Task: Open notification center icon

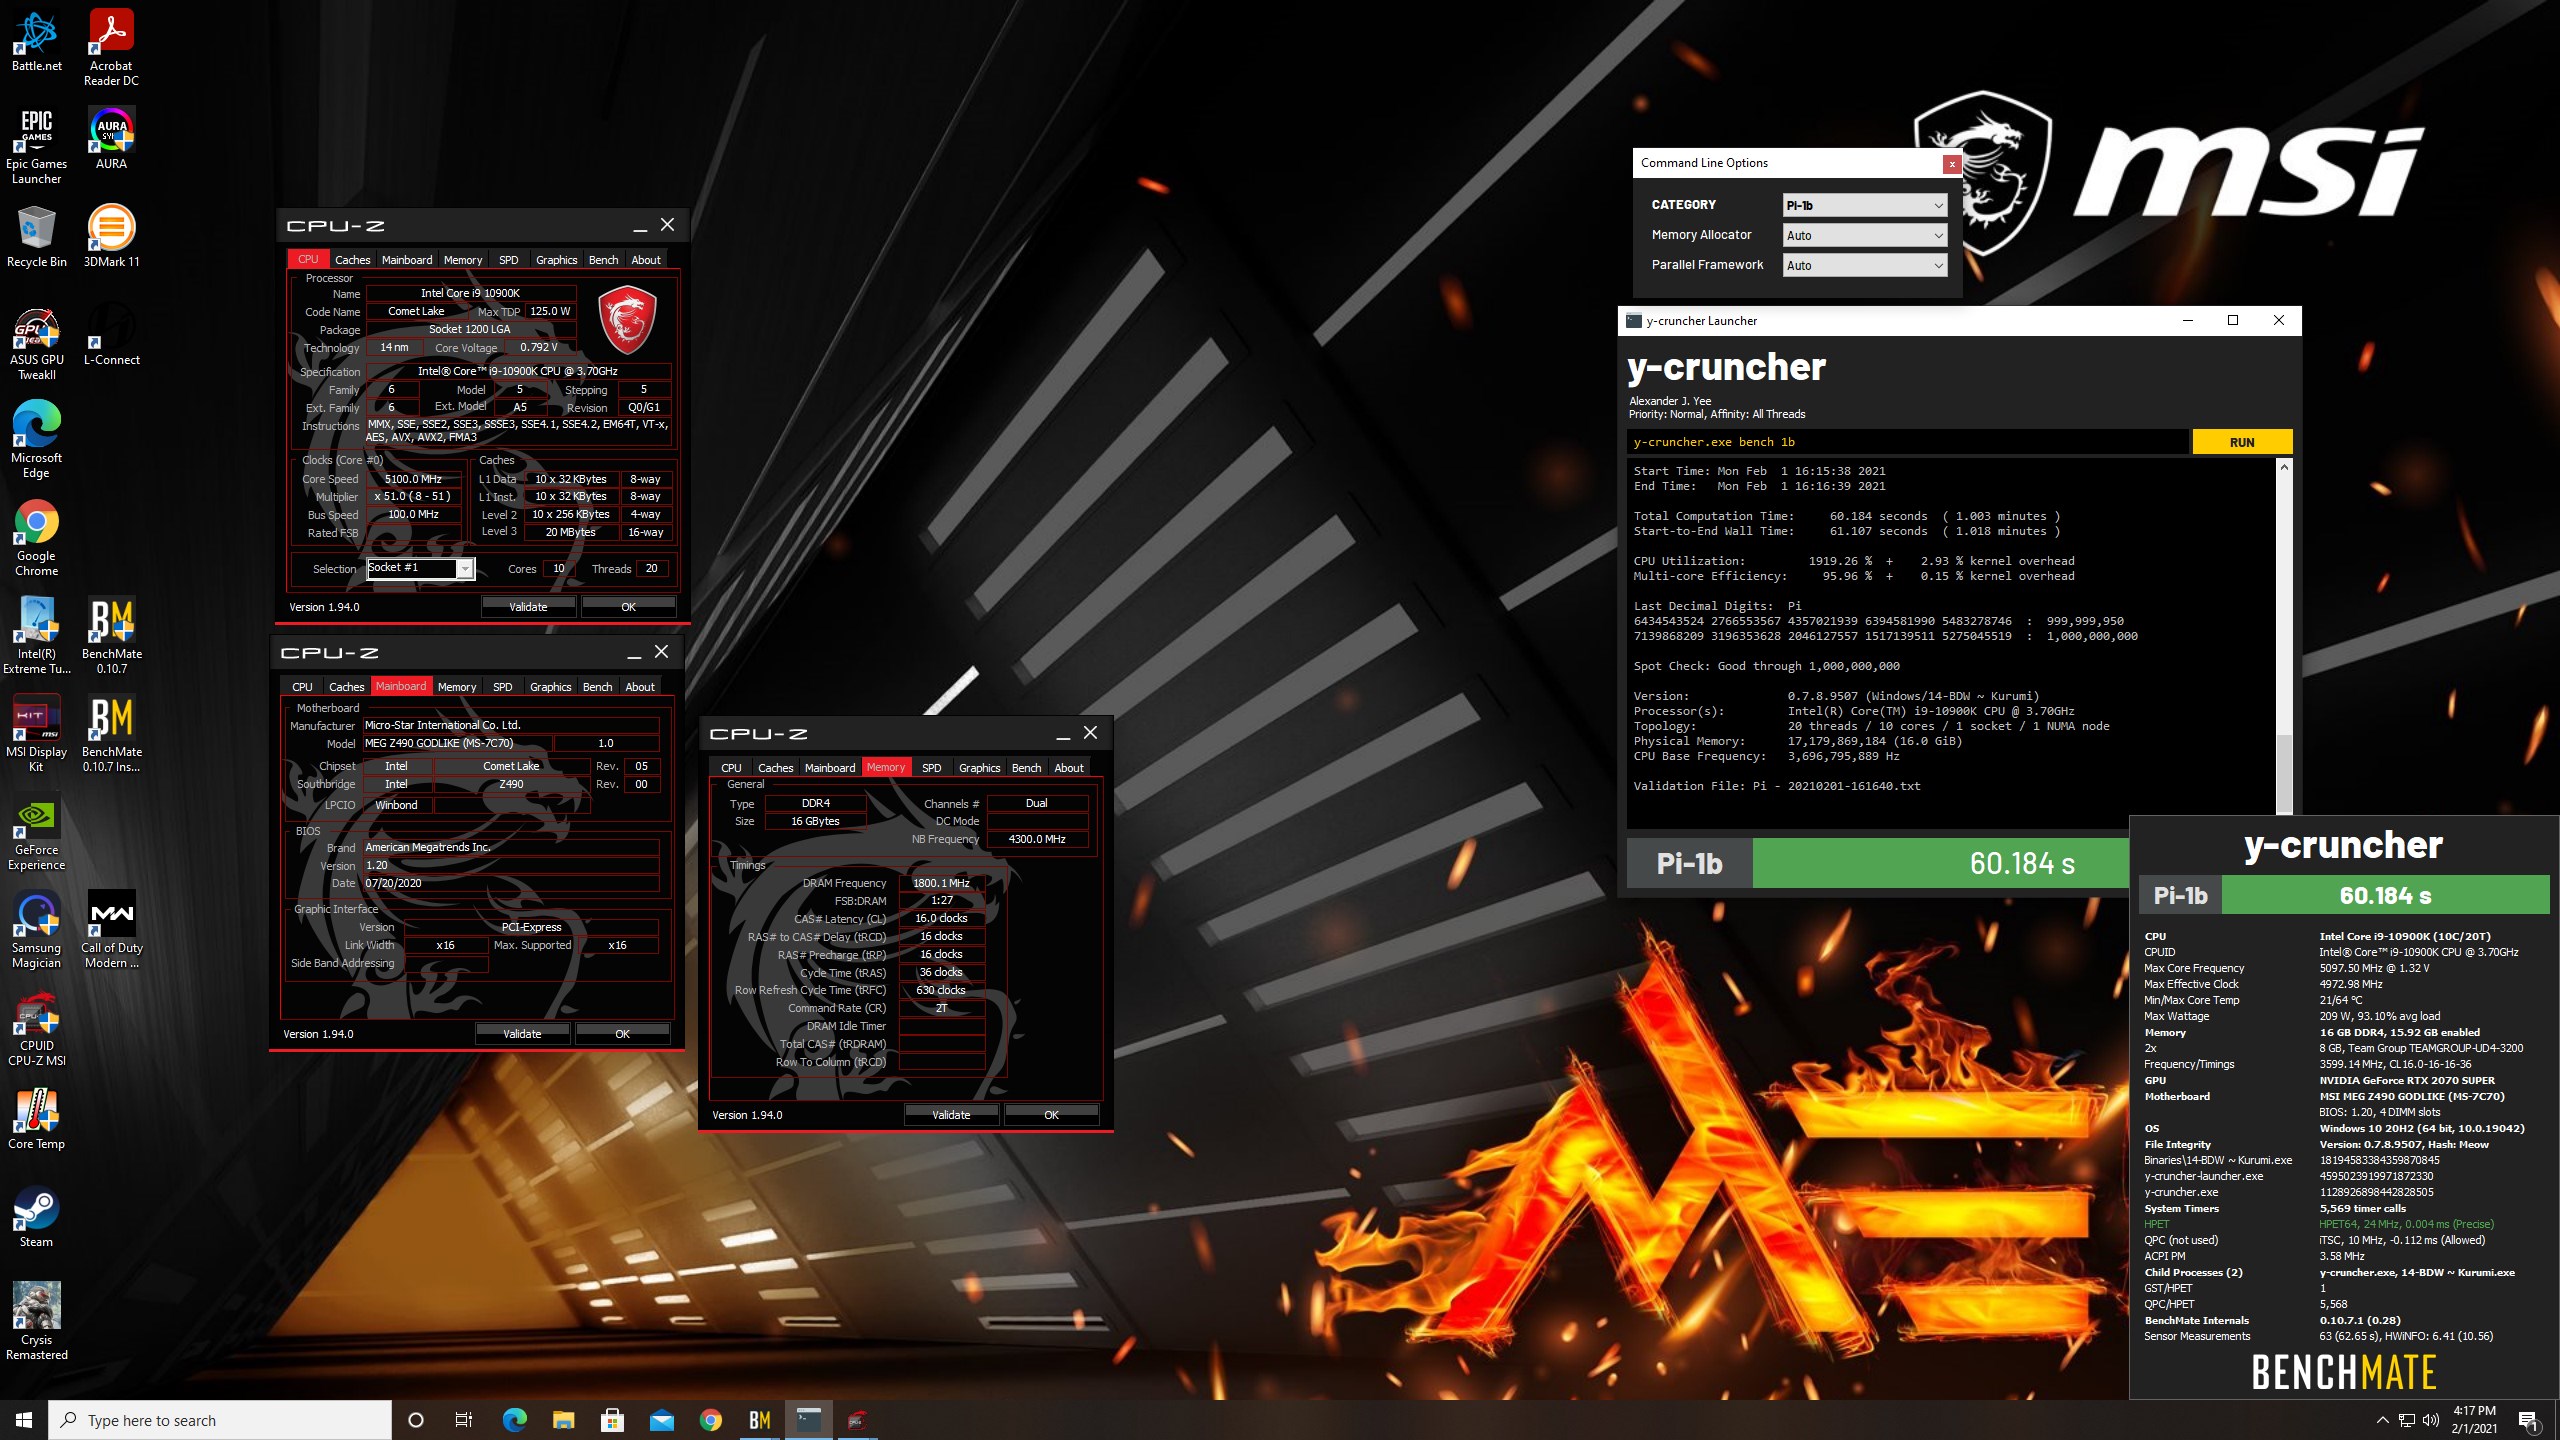Action: coord(2529,1420)
